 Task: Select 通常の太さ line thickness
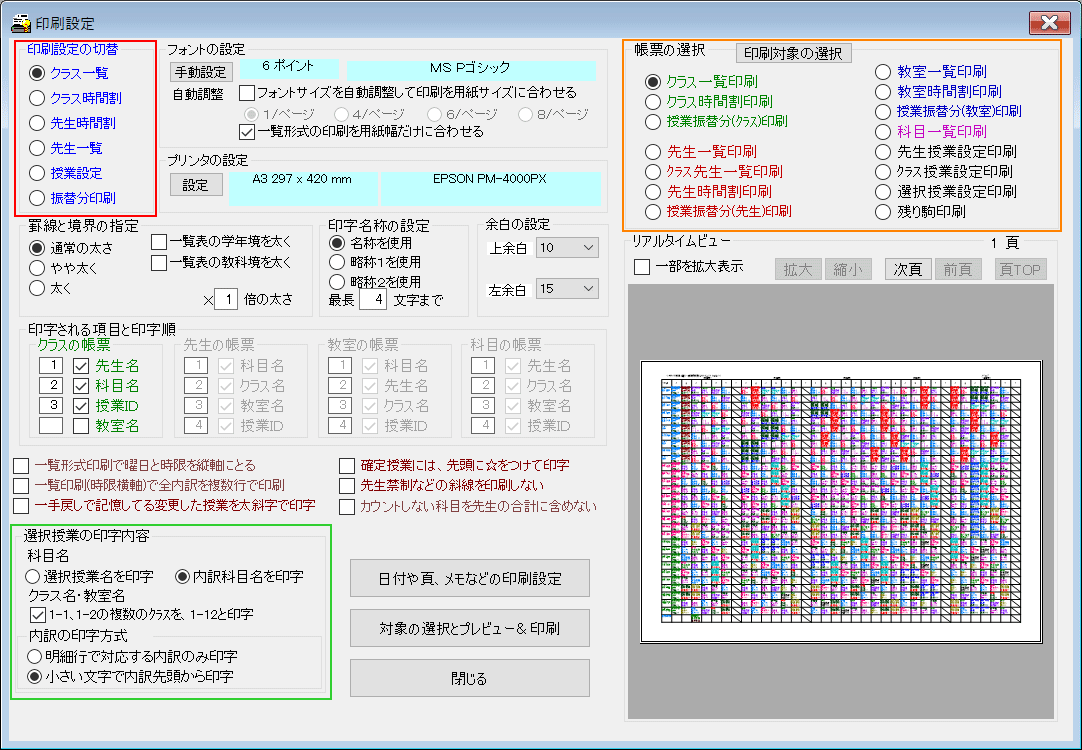37,248
